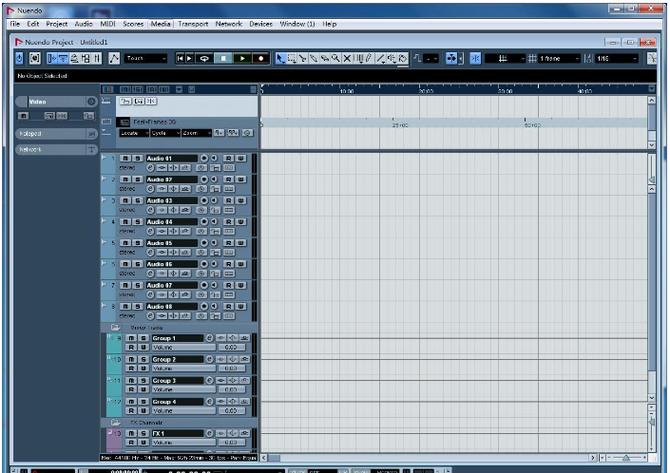Go to the previous marker

click(180, 58)
